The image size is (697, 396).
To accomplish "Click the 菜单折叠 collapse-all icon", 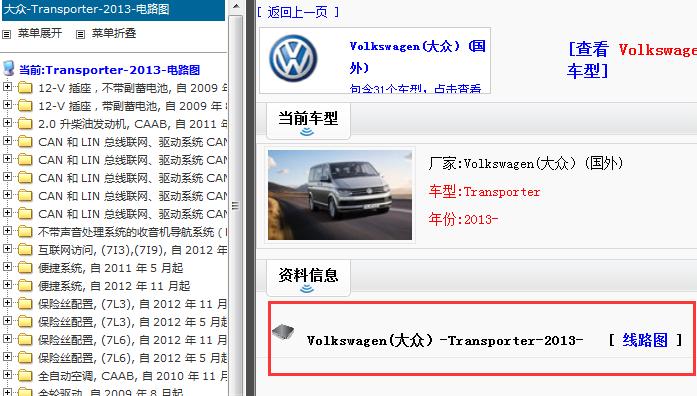I will [x=80, y=34].
